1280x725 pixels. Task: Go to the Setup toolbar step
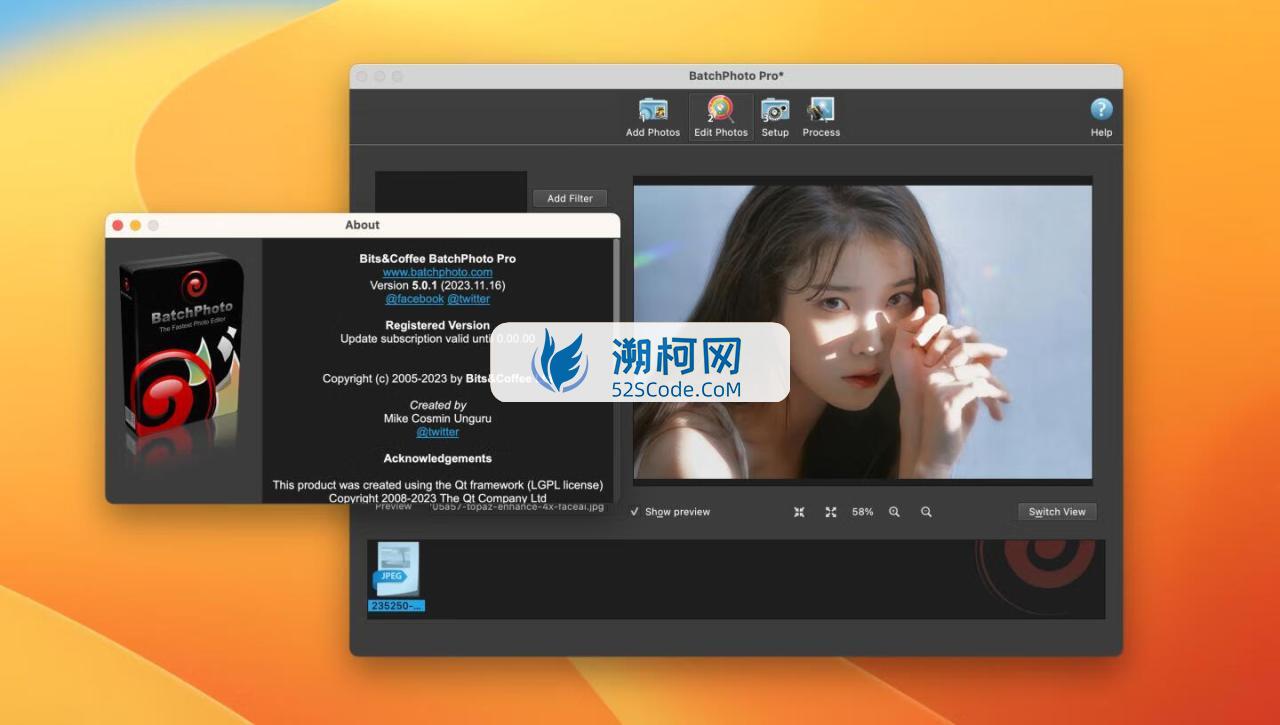[775, 117]
